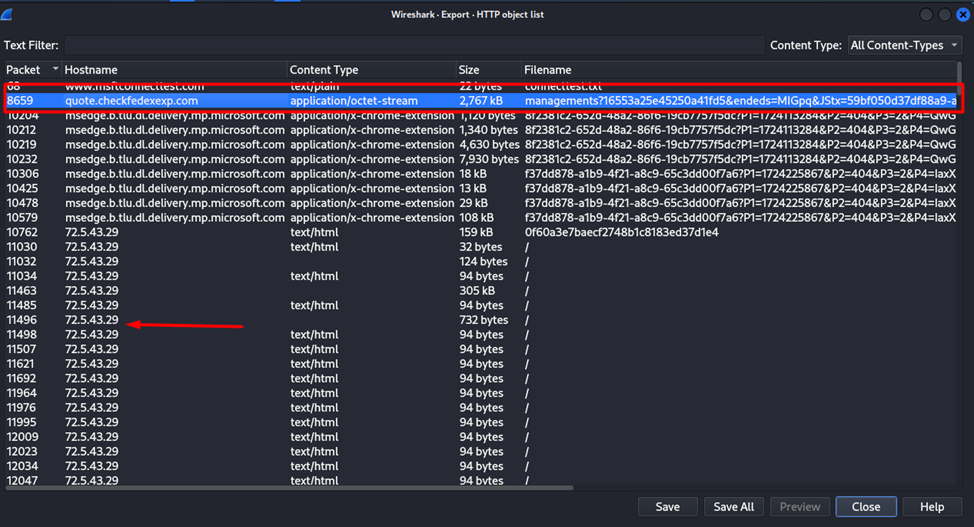The height and width of the screenshot is (527, 974).
Task: Click the 2,767 kB size cell
Action: pyautogui.click(x=481, y=101)
